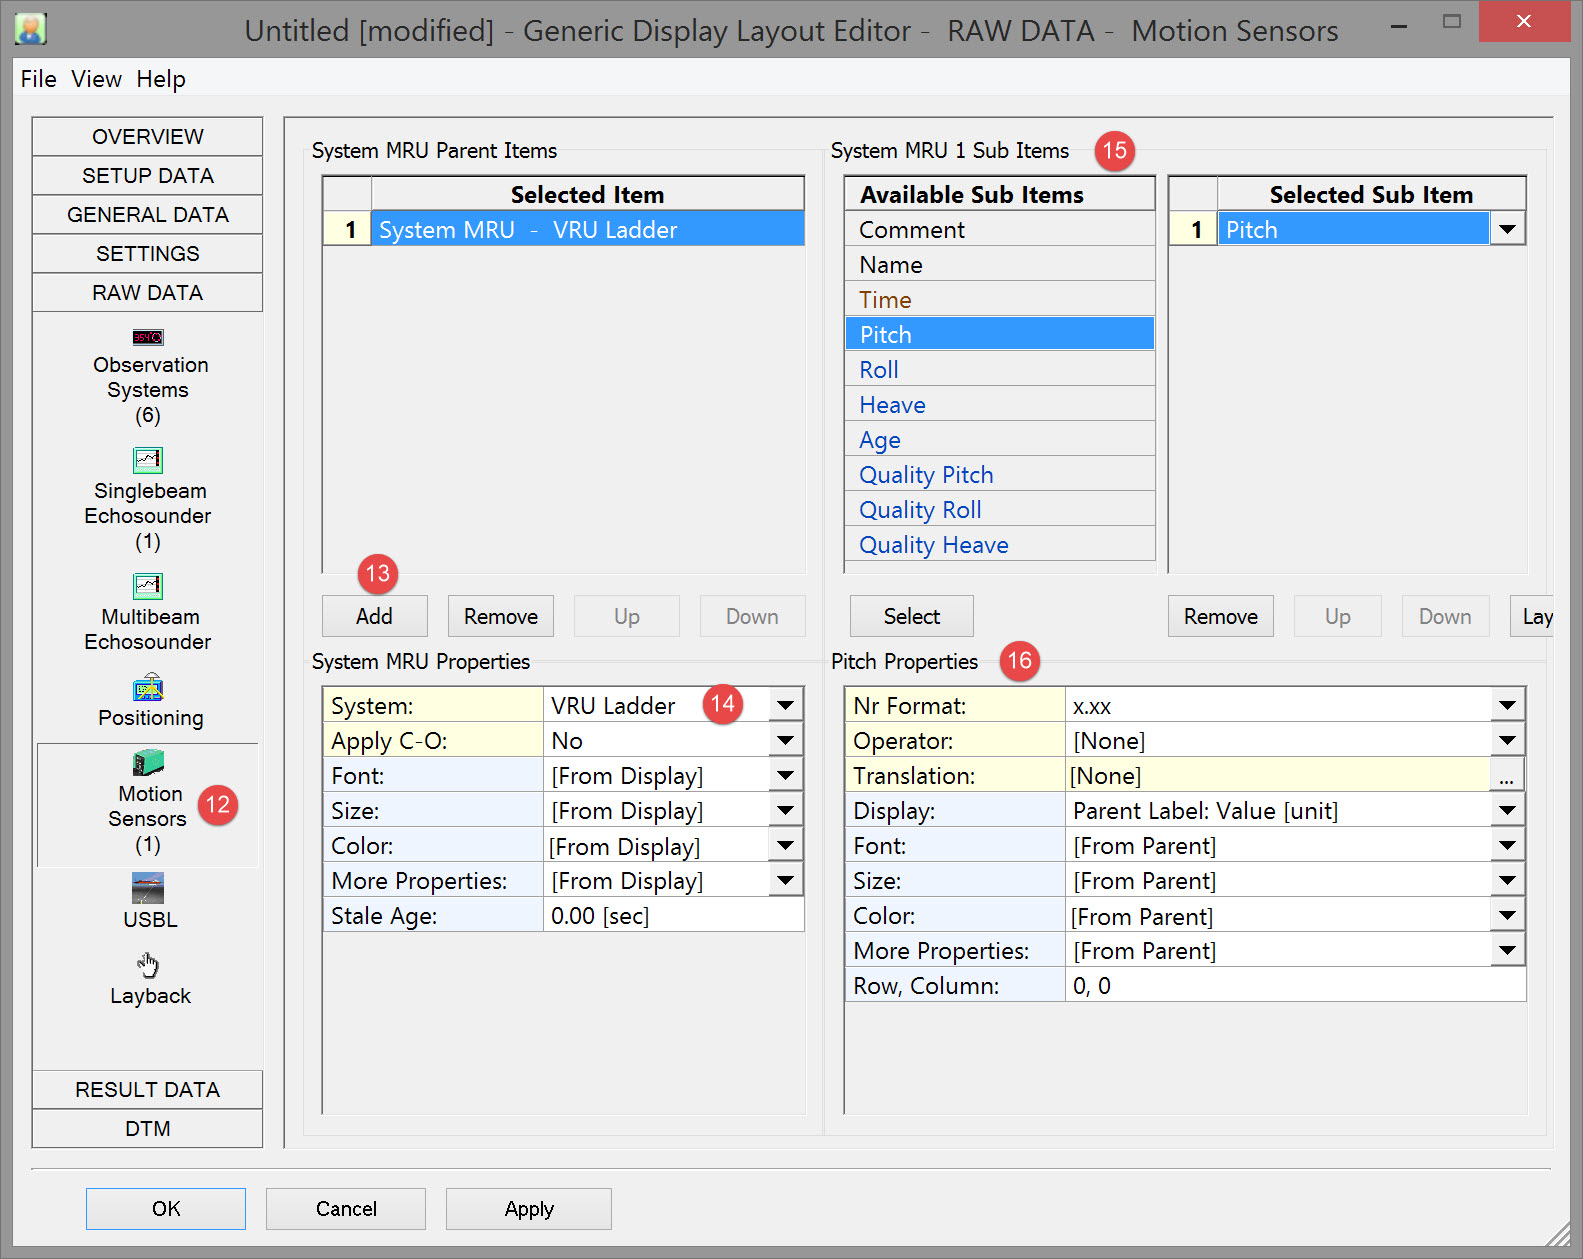Expand the System VRU Ladder dropdown
Viewport: 1583px width, 1259px height.
[786, 706]
